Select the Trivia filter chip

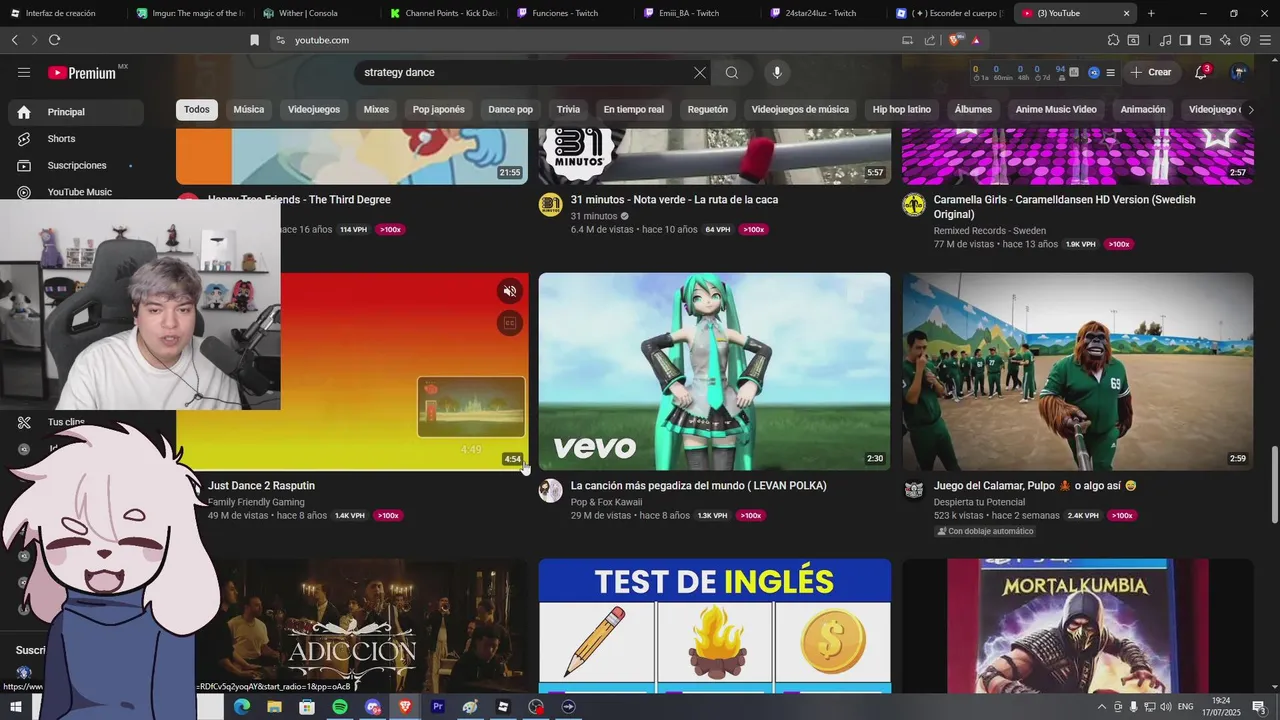[568, 109]
